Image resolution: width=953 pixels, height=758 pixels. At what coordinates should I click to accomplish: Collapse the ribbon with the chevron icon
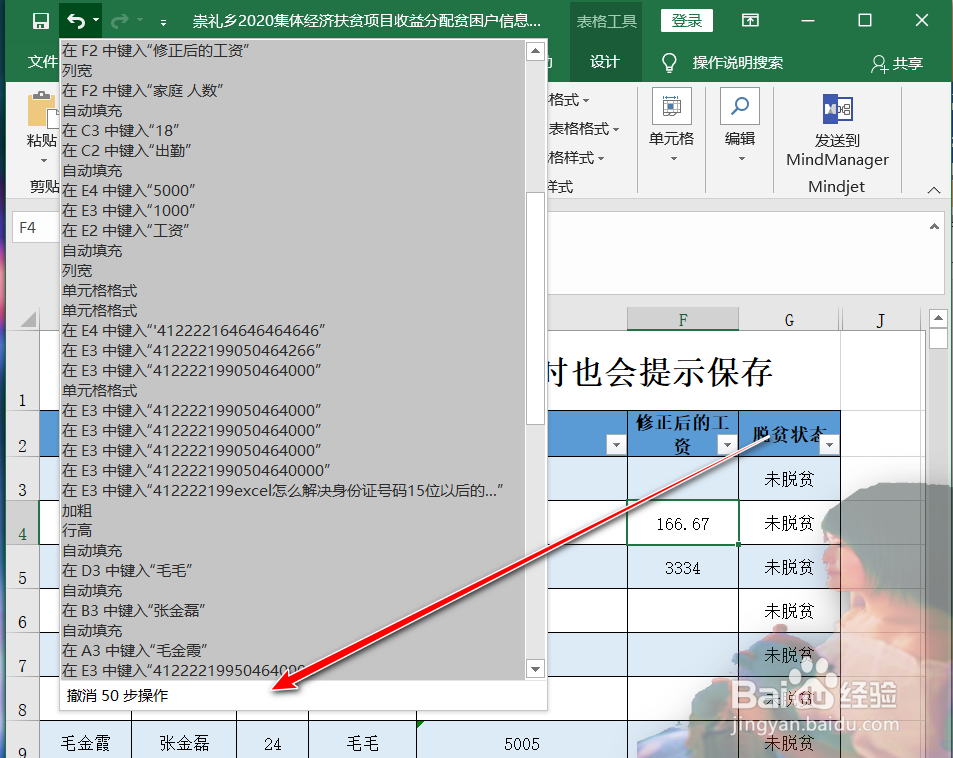(933, 189)
